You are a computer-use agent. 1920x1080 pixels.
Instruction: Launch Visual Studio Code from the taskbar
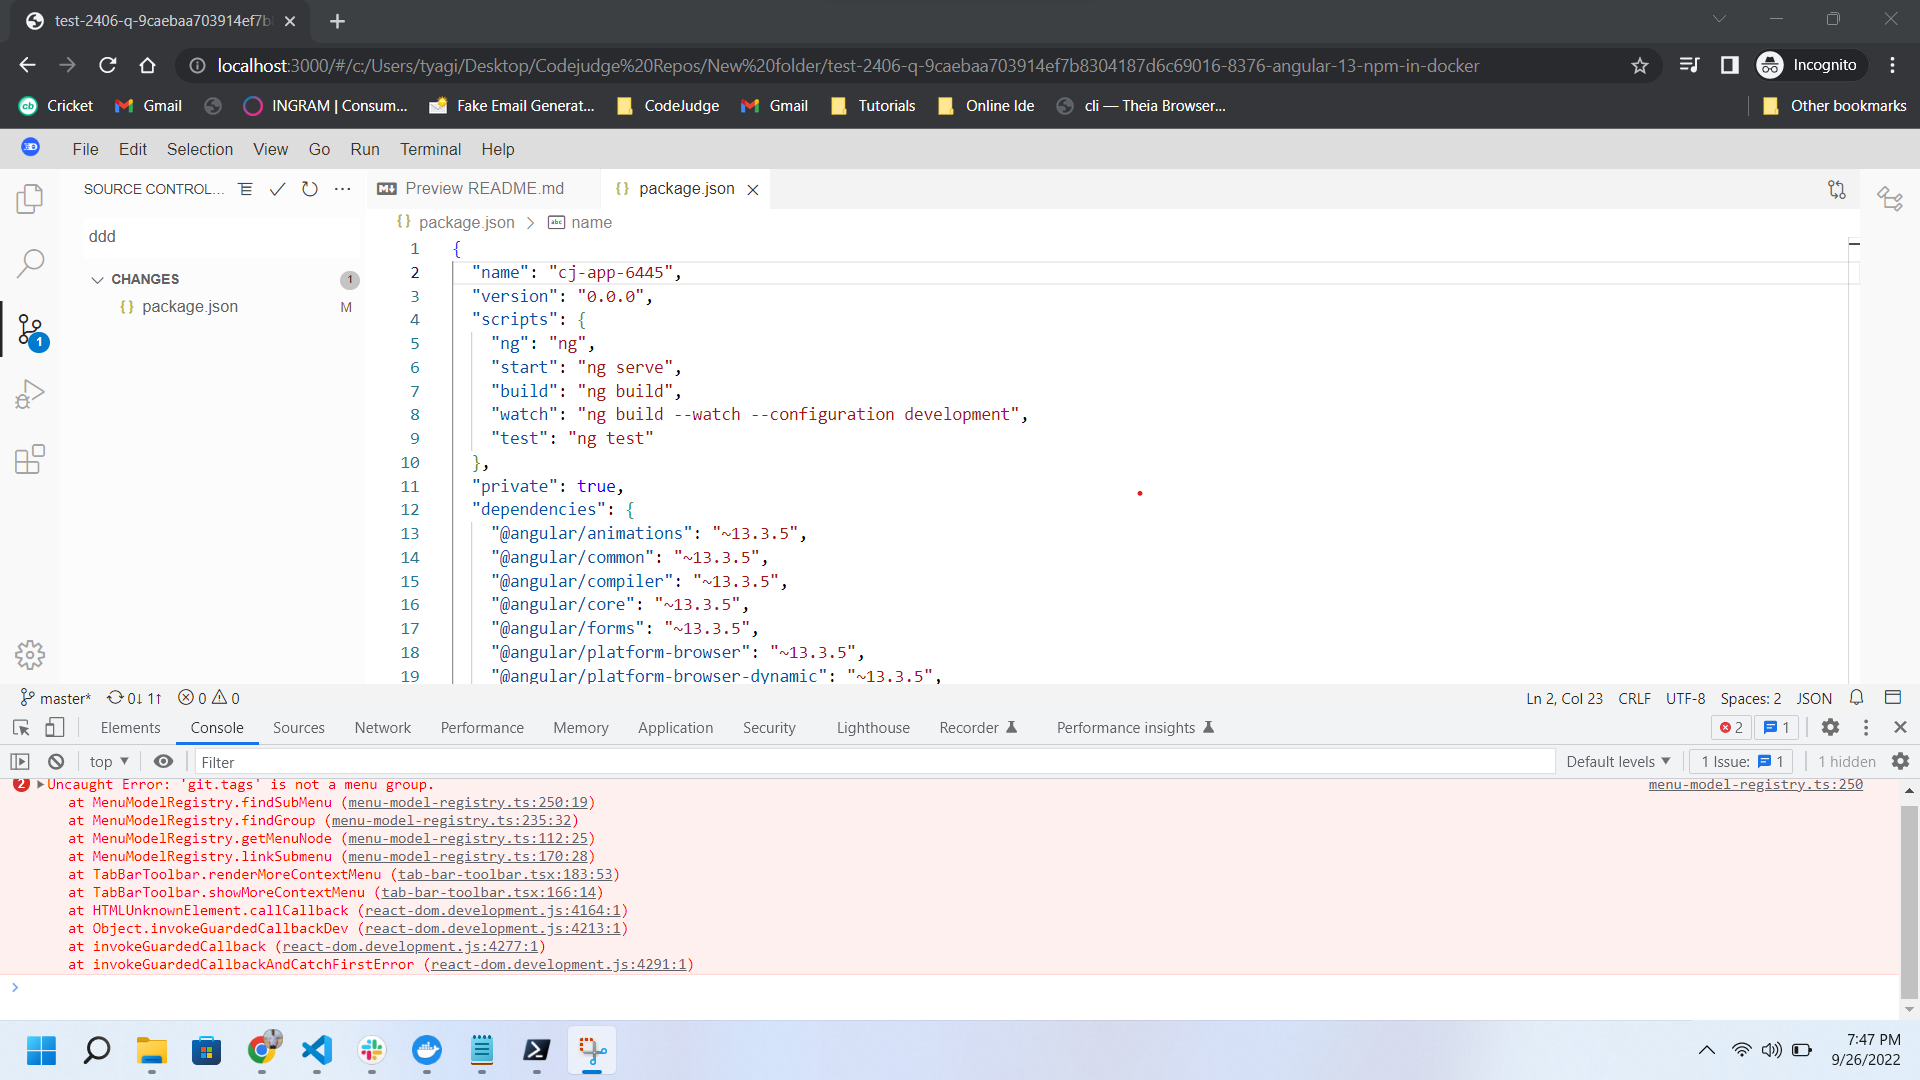tap(316, 1051)
